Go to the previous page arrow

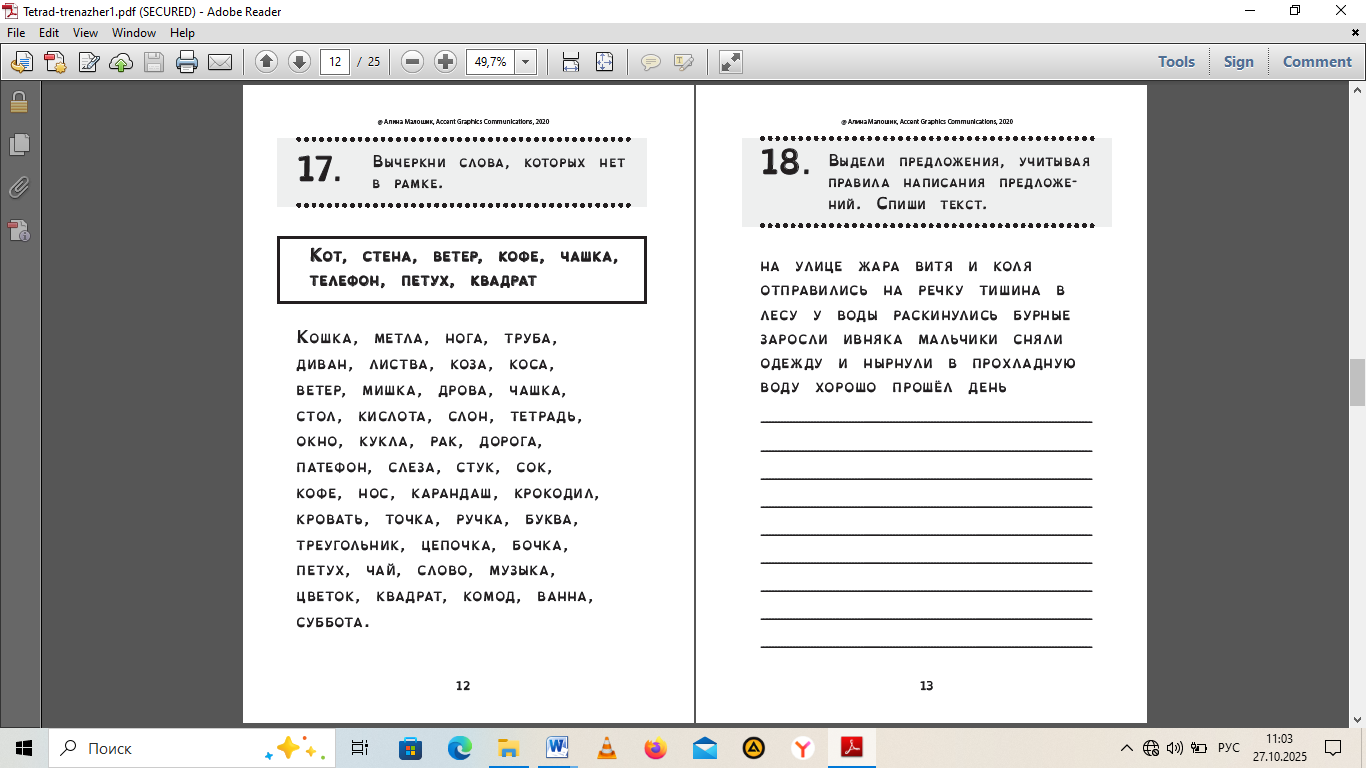266,62
